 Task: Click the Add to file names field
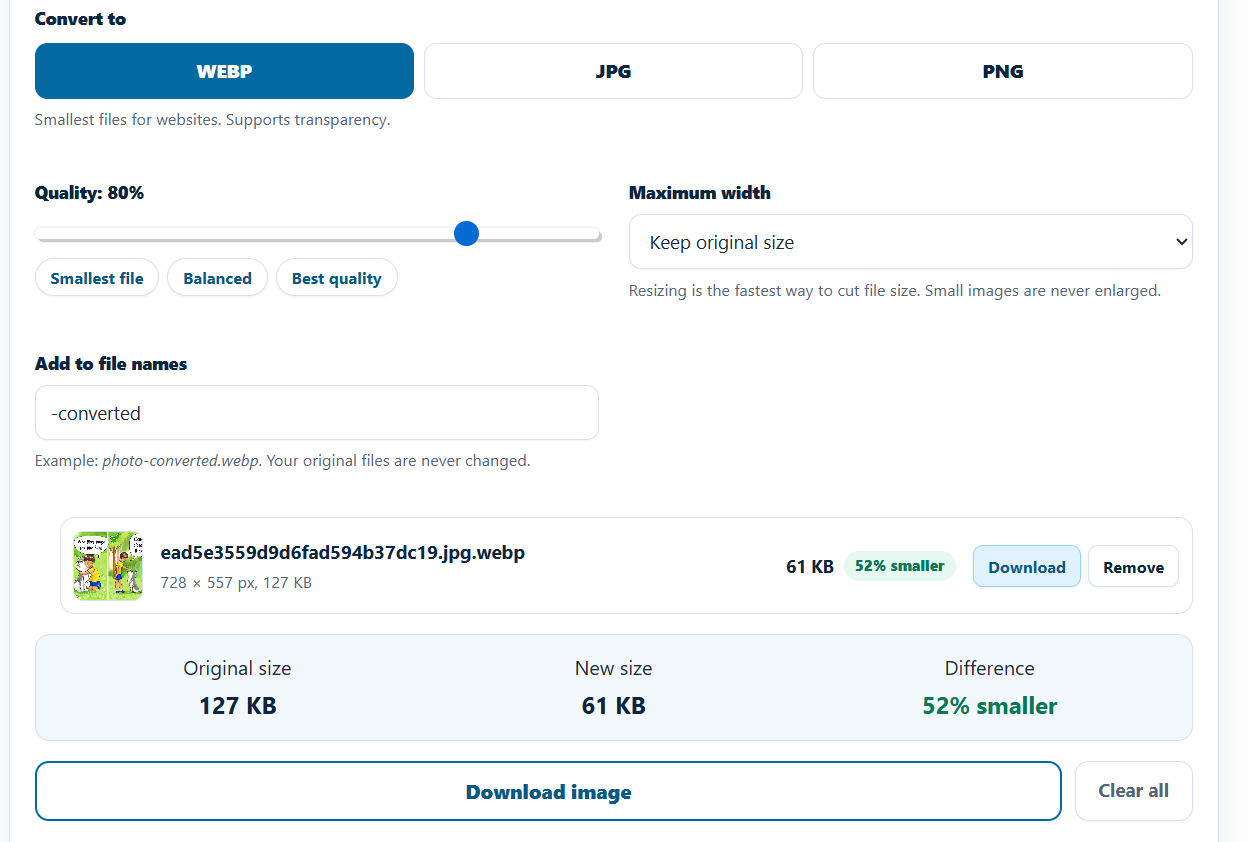coord(317,413)
